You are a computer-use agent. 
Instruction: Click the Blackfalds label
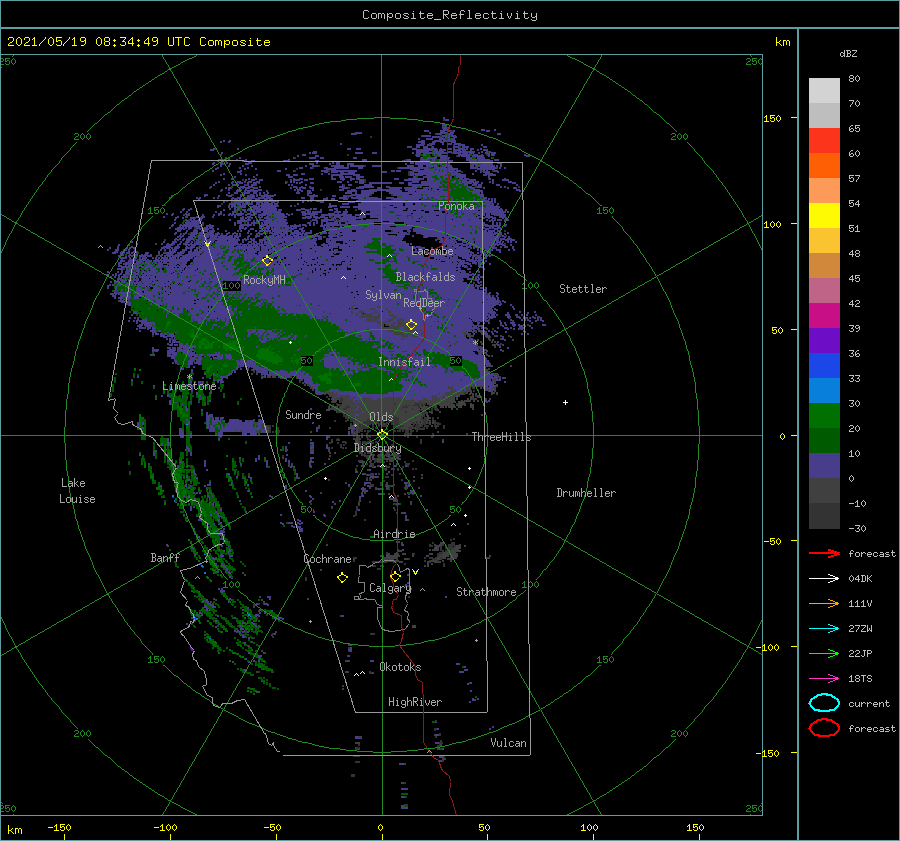point(425,277)
